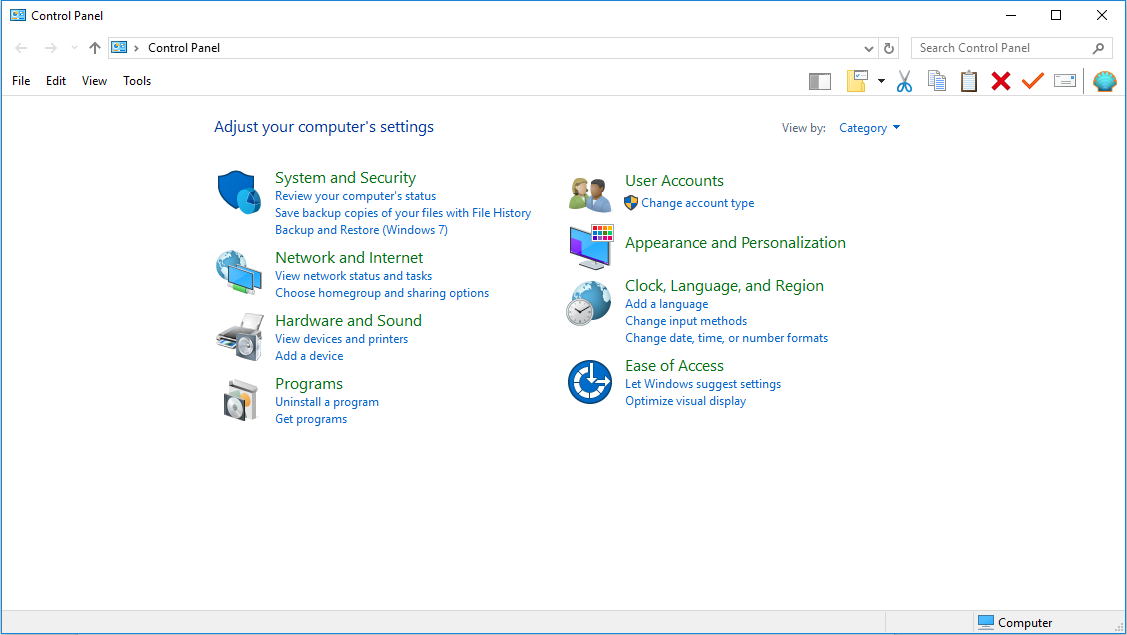Image resolution: width=1127 pixels, height=635 pixels.
Task: Click the Get programs link
Action: (310, 419)
